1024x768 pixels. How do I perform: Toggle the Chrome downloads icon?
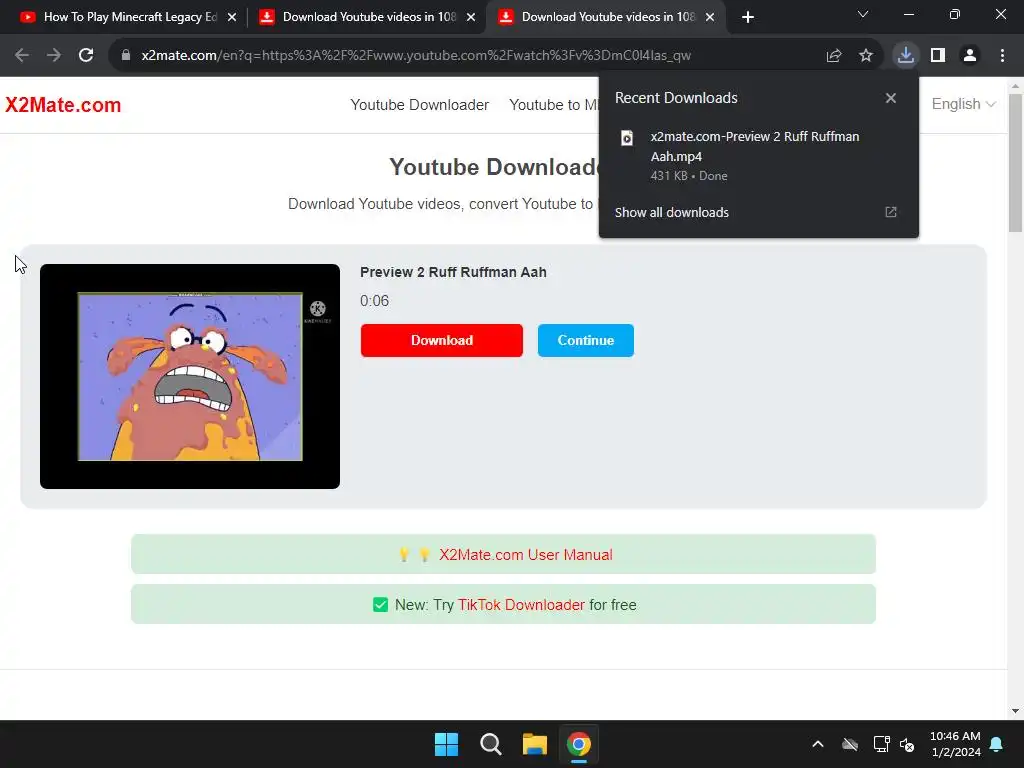[x=906, y=56]
